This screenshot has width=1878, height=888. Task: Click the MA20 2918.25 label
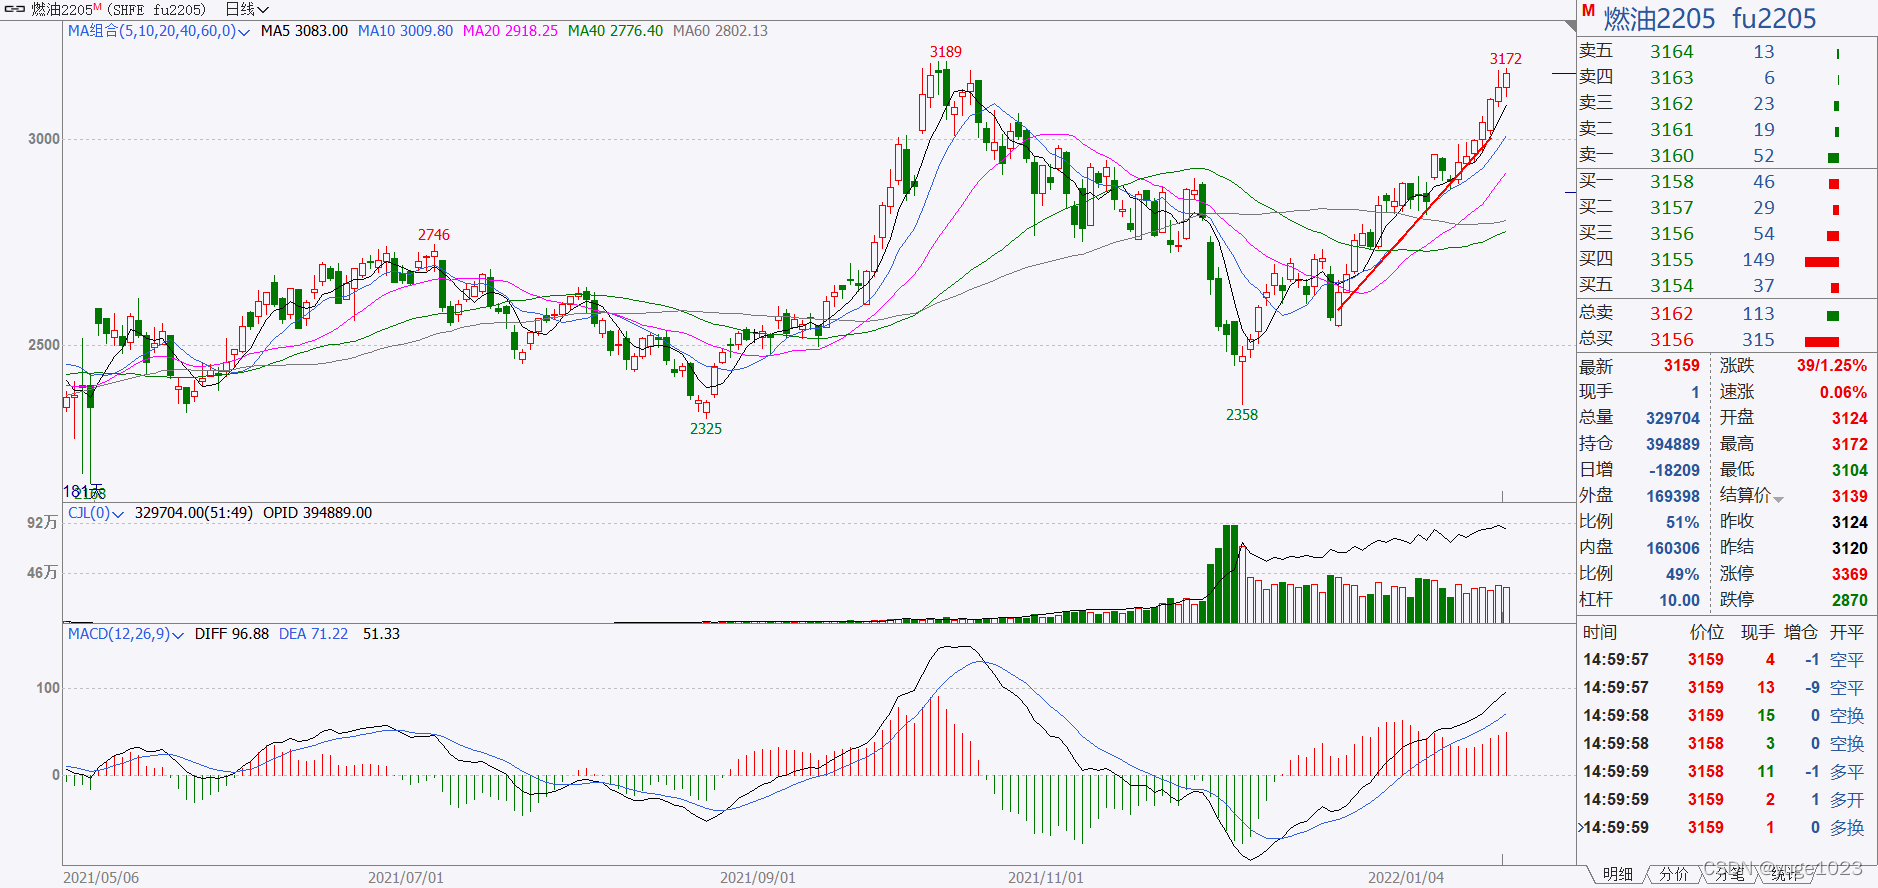point(510,31)
